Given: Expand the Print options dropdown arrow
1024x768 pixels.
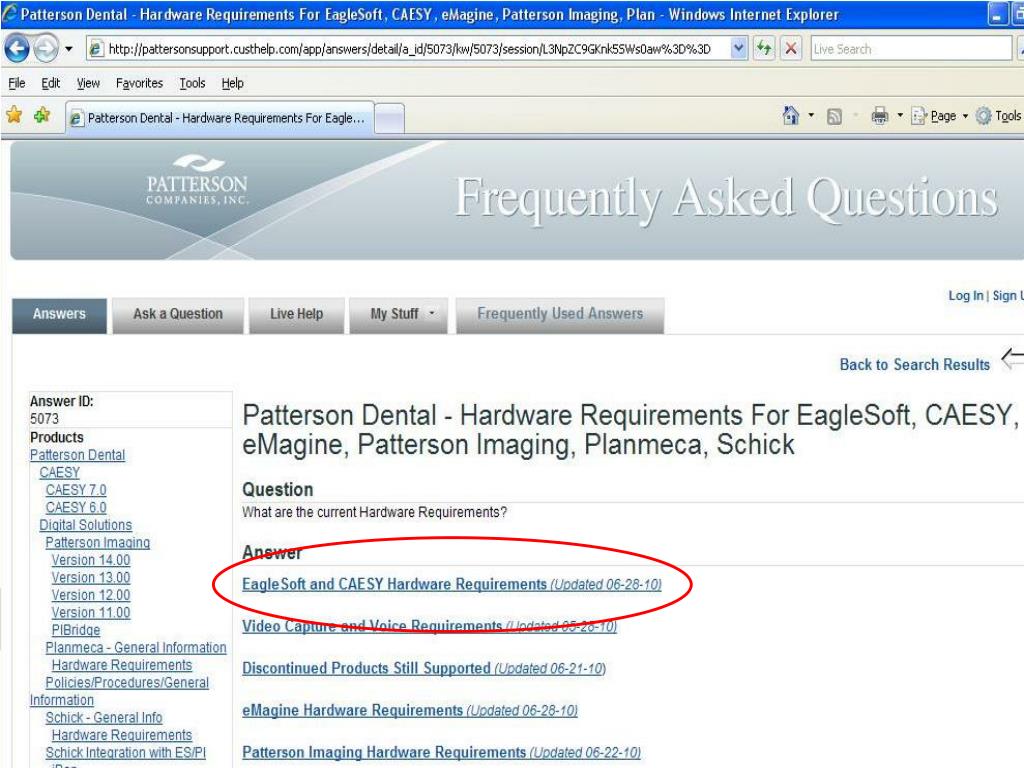Looking at the screenshot, I should [900, 116].
